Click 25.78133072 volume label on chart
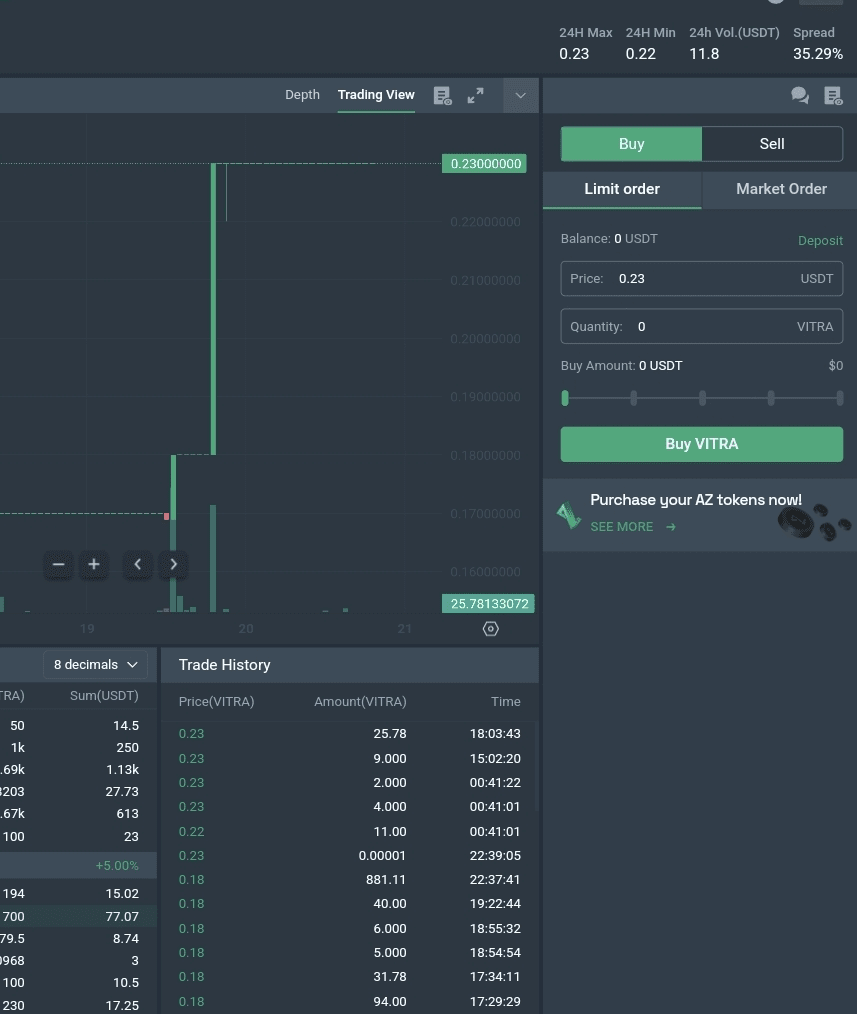Image resolution: width=857 pixels, height=1014 pixels. (x=488, y=603)
